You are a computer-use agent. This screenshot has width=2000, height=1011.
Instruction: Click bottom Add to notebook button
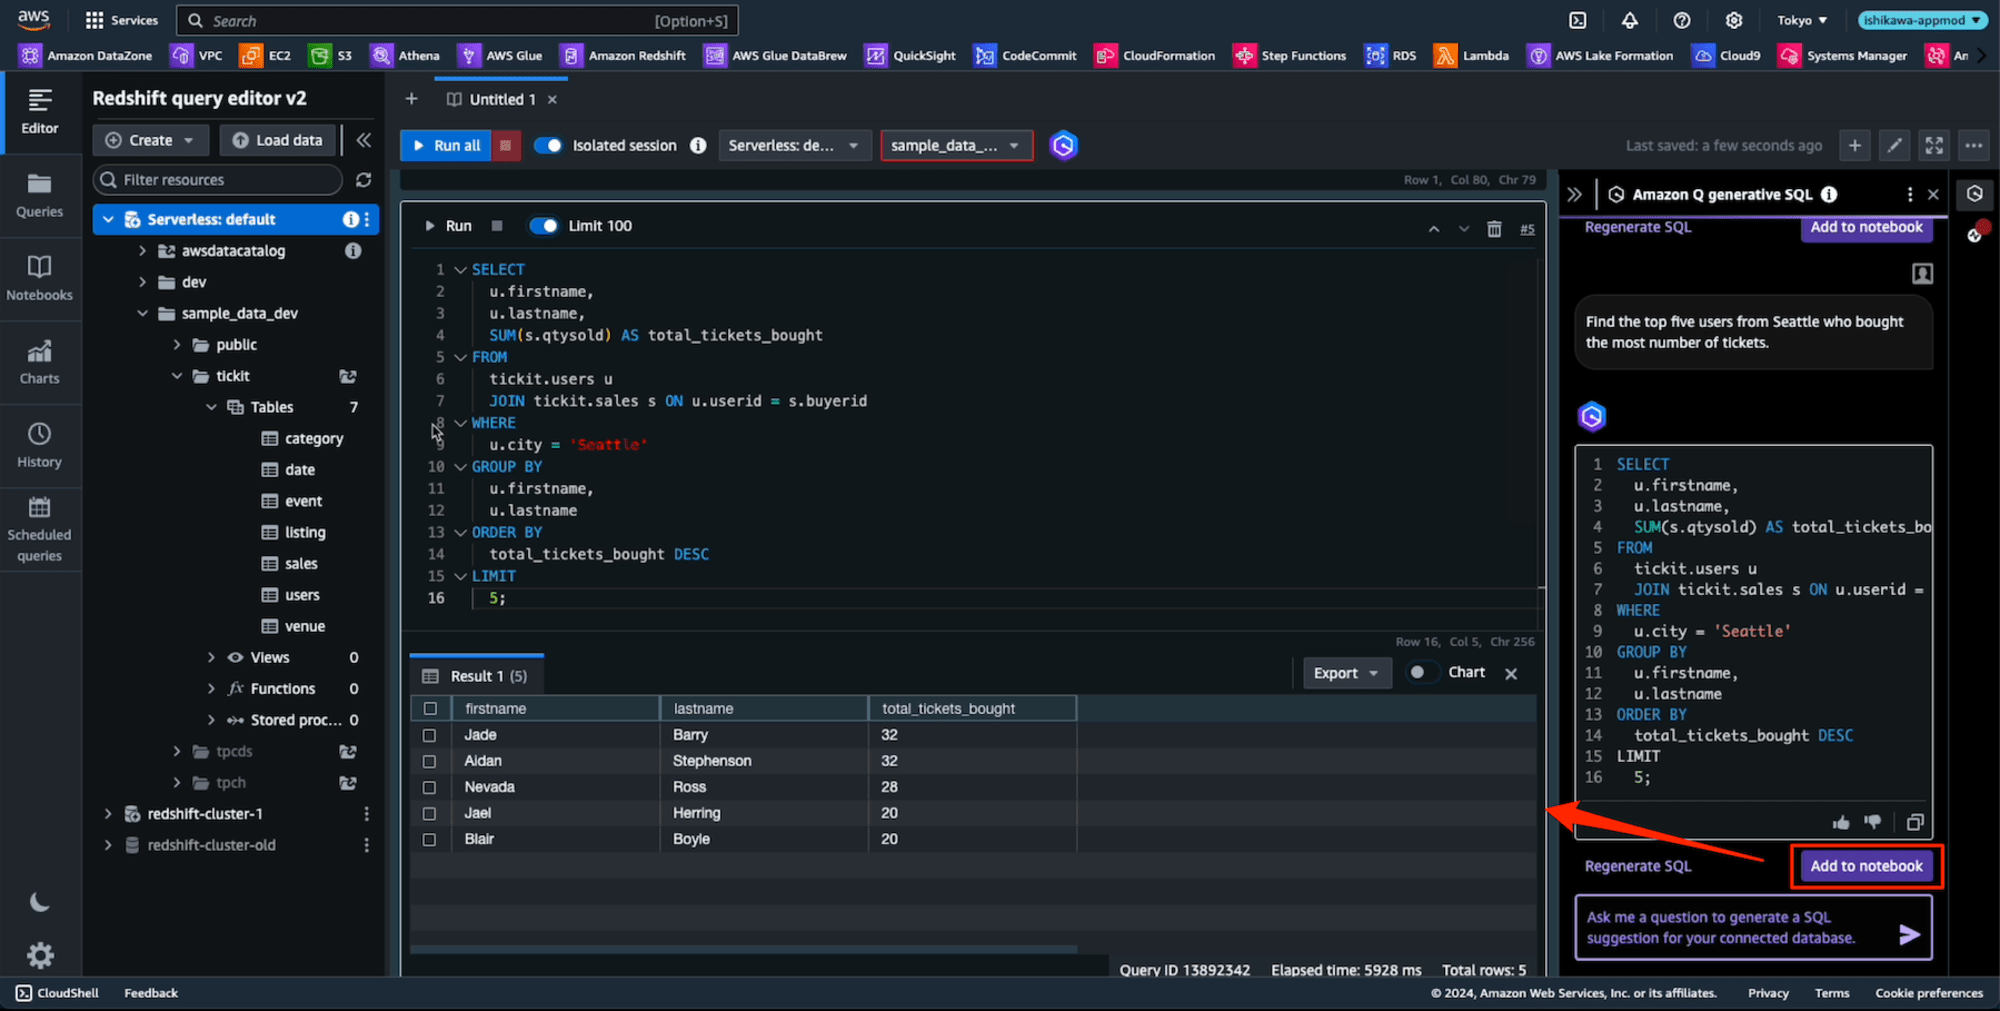[x=1866, y=866]
